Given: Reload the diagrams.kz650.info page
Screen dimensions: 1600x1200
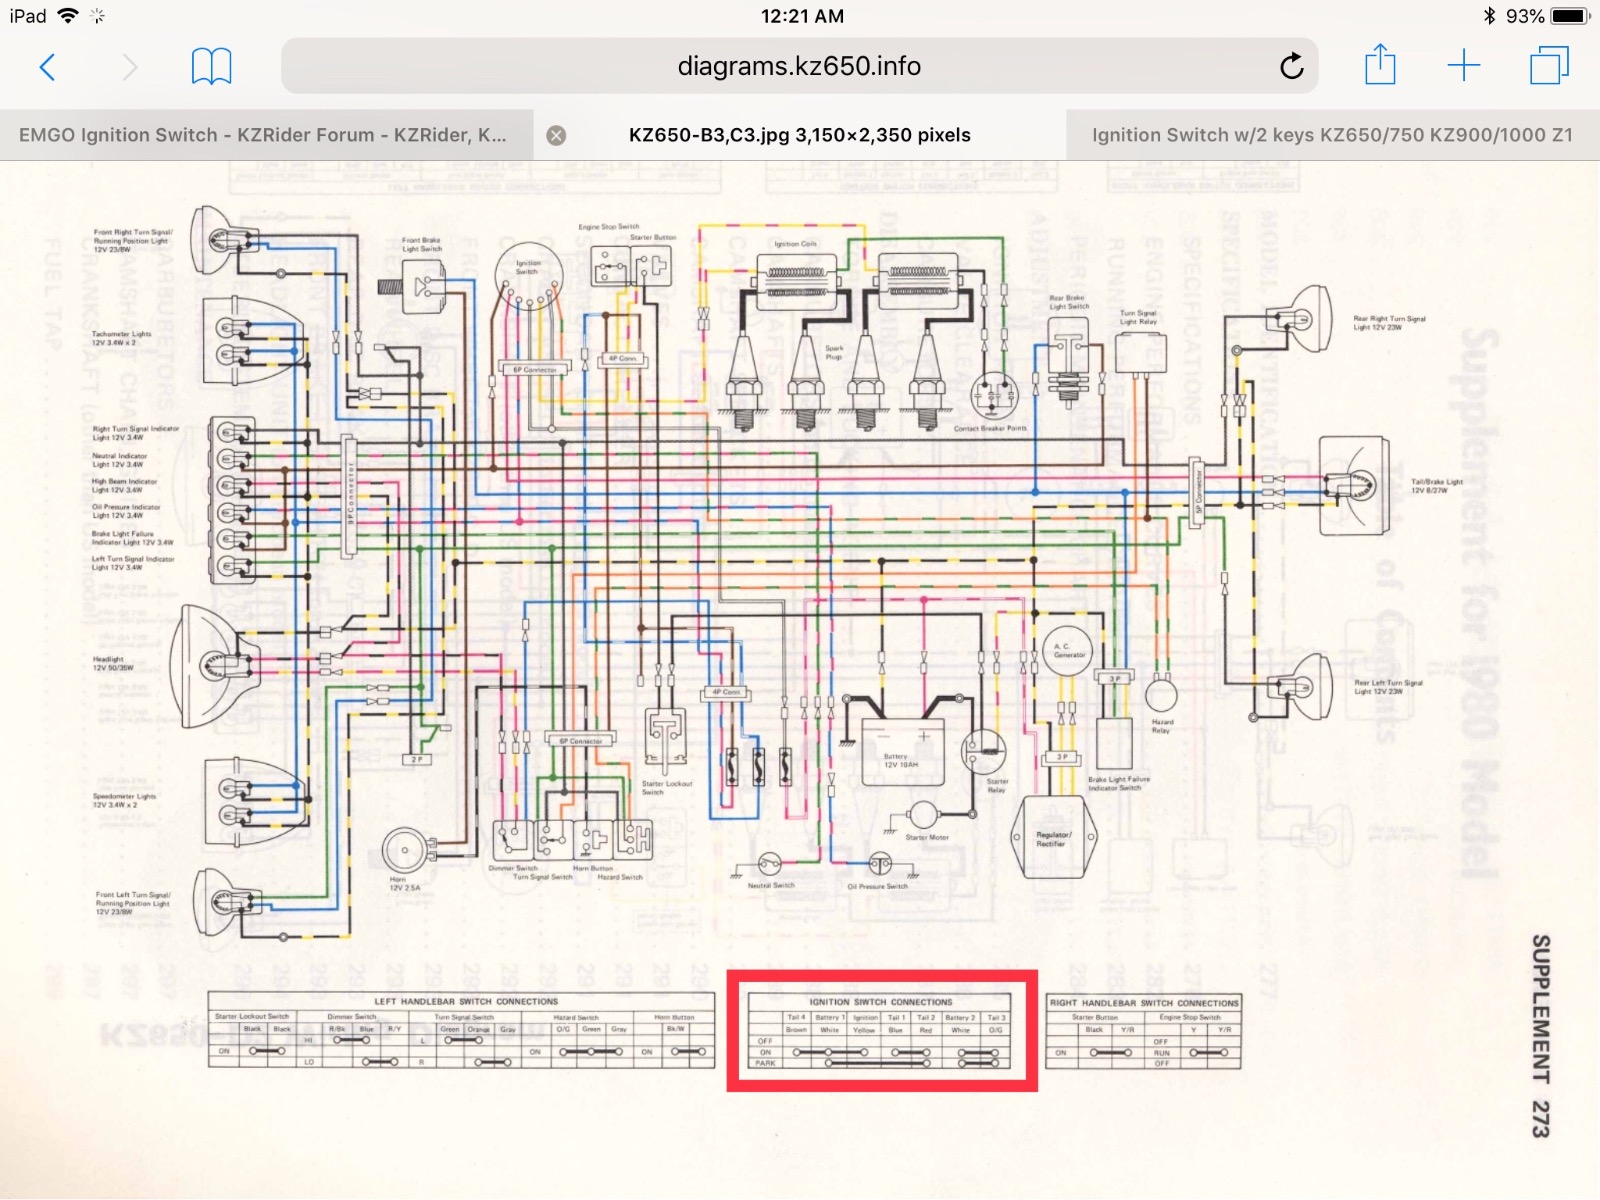Looking at the screenshot, I should 1291,67.
